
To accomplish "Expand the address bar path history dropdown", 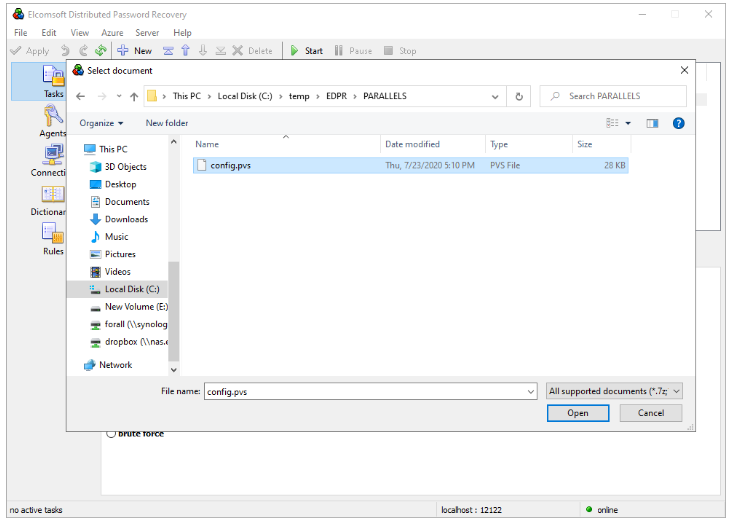I will click(x=495, y=96).
